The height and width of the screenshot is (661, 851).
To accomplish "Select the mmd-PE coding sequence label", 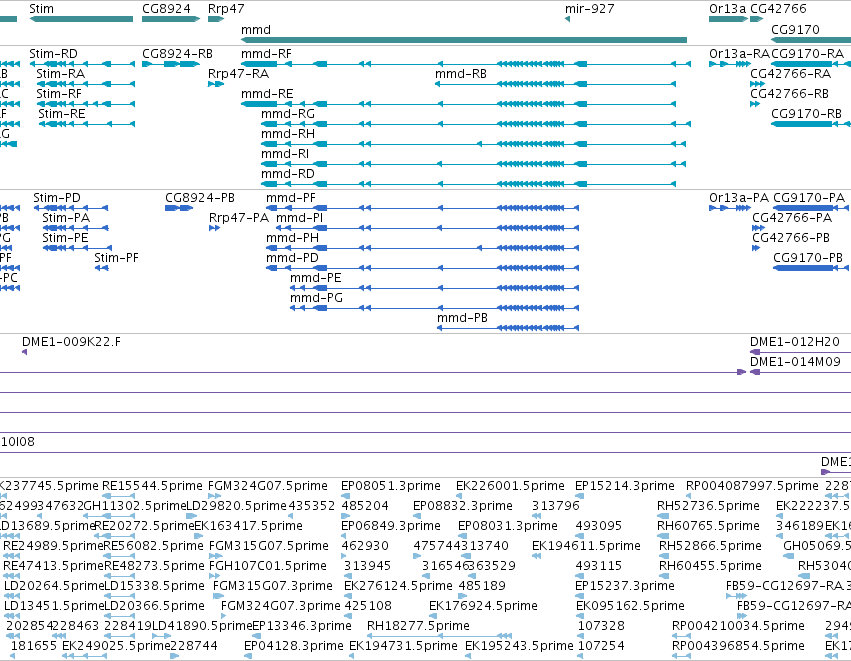I will click(x=315, y=278).
